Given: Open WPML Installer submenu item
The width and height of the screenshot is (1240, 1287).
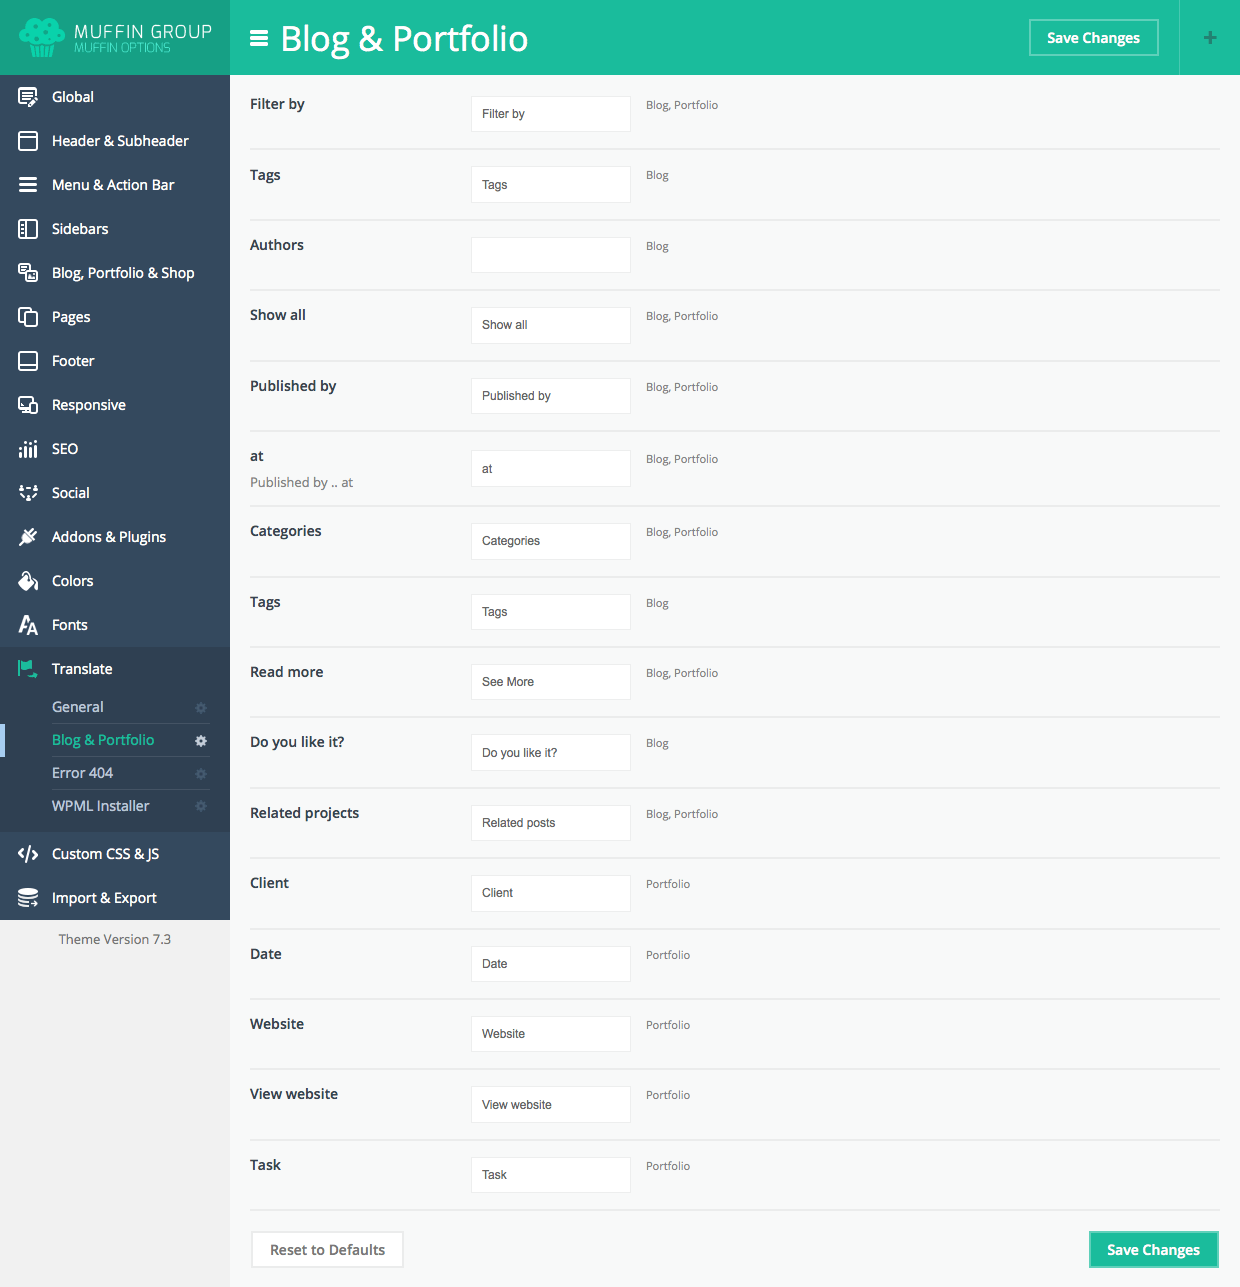Looking at the screenshot, I should coord(100,806).
